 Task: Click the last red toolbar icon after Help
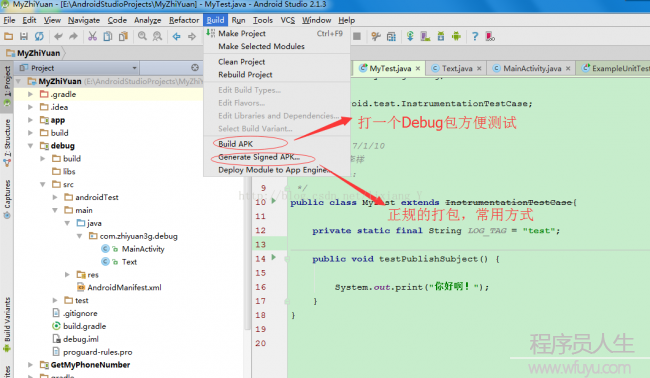tap(490, 36)
